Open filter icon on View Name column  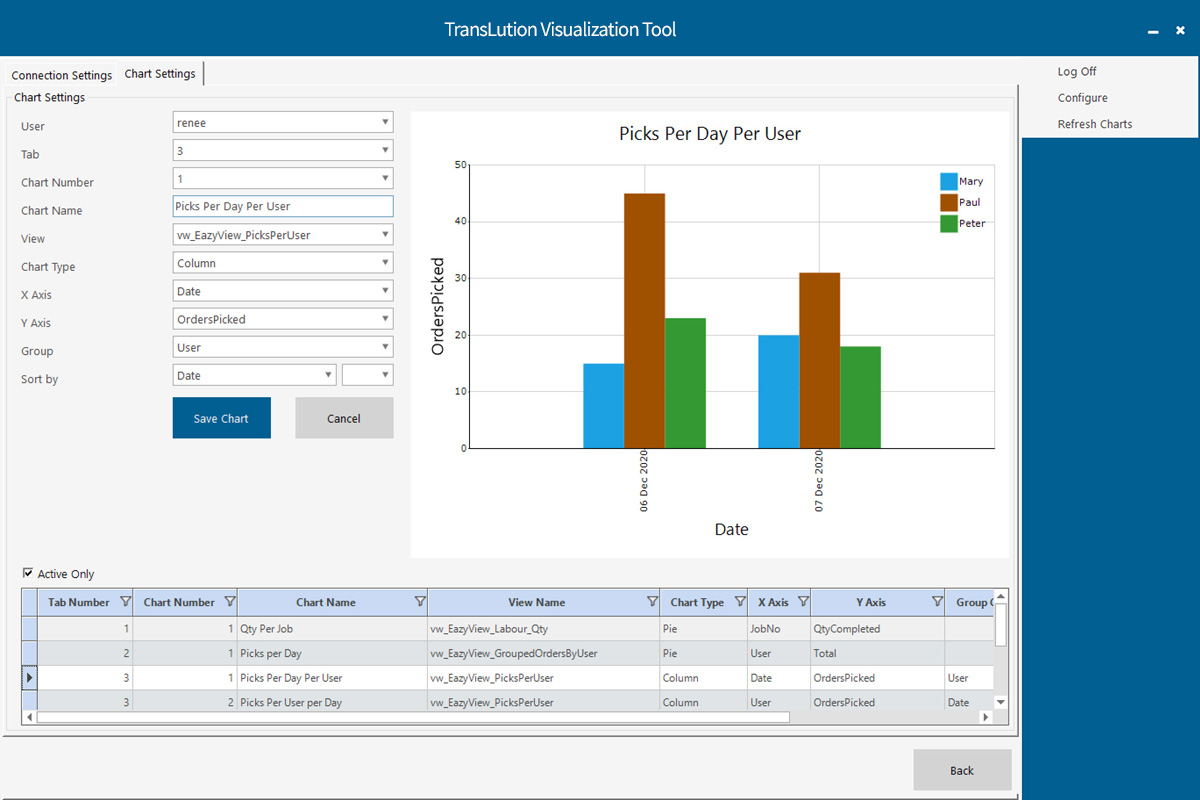pos(652,602)
